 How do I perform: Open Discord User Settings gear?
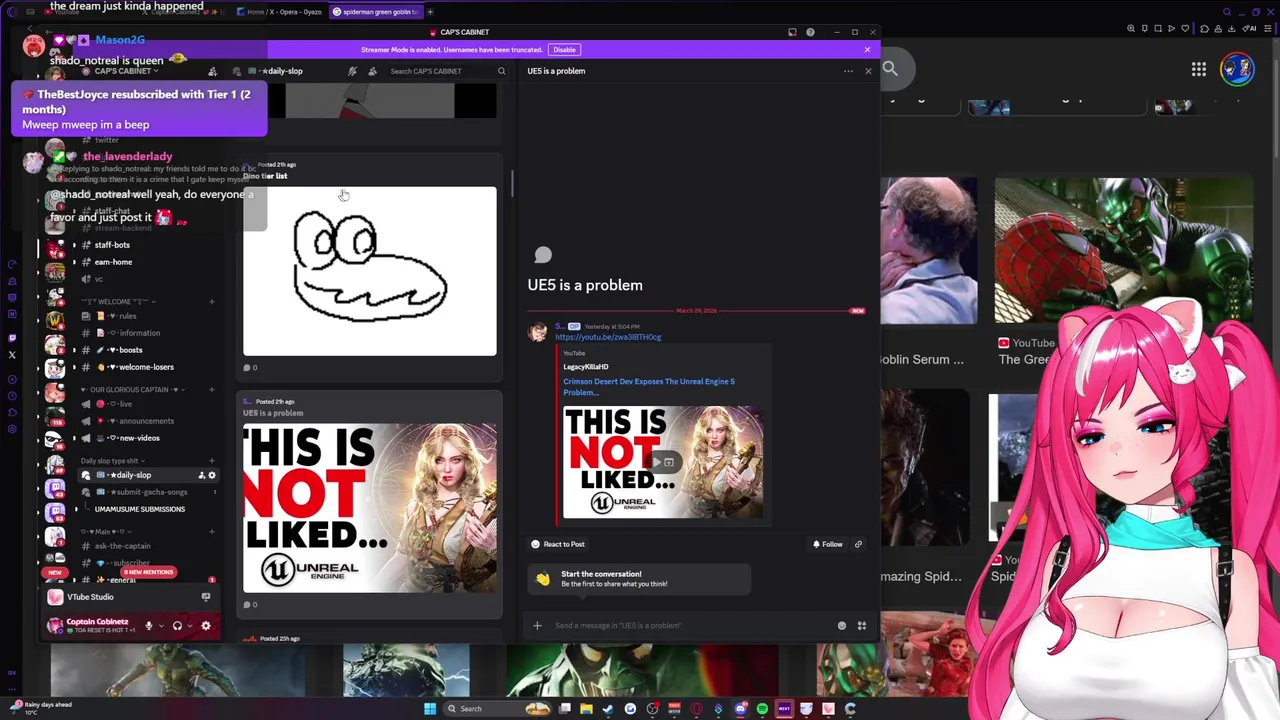[206, 626]
